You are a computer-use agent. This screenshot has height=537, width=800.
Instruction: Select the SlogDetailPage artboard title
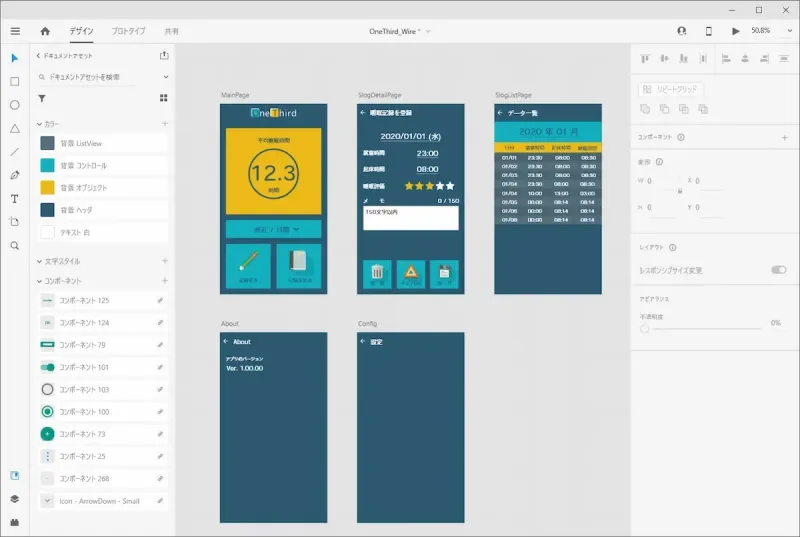point(380,95)
